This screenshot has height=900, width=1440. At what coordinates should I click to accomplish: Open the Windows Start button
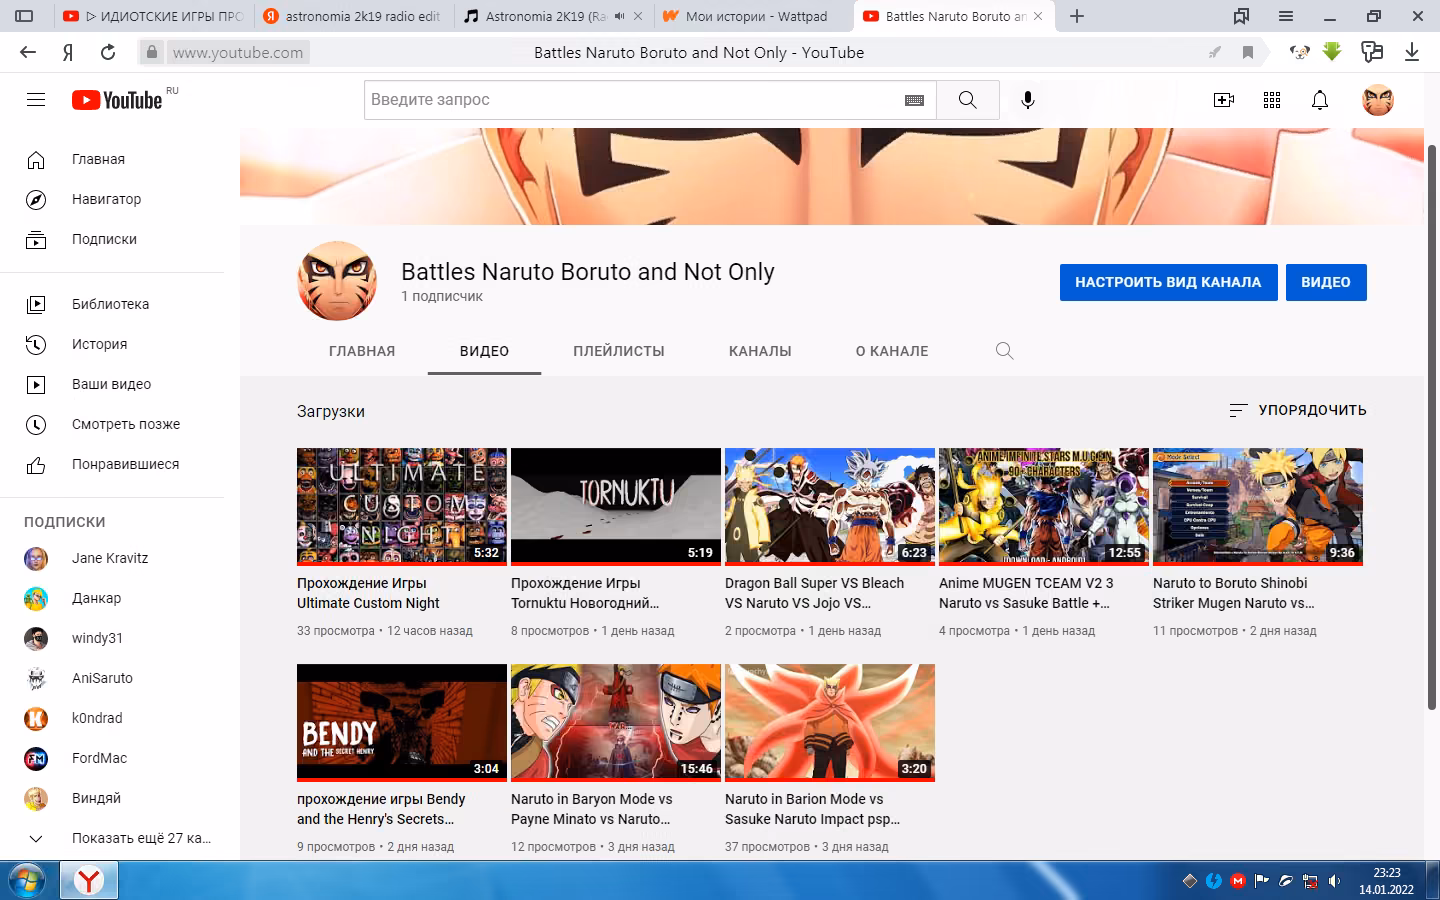coord(27,880)
